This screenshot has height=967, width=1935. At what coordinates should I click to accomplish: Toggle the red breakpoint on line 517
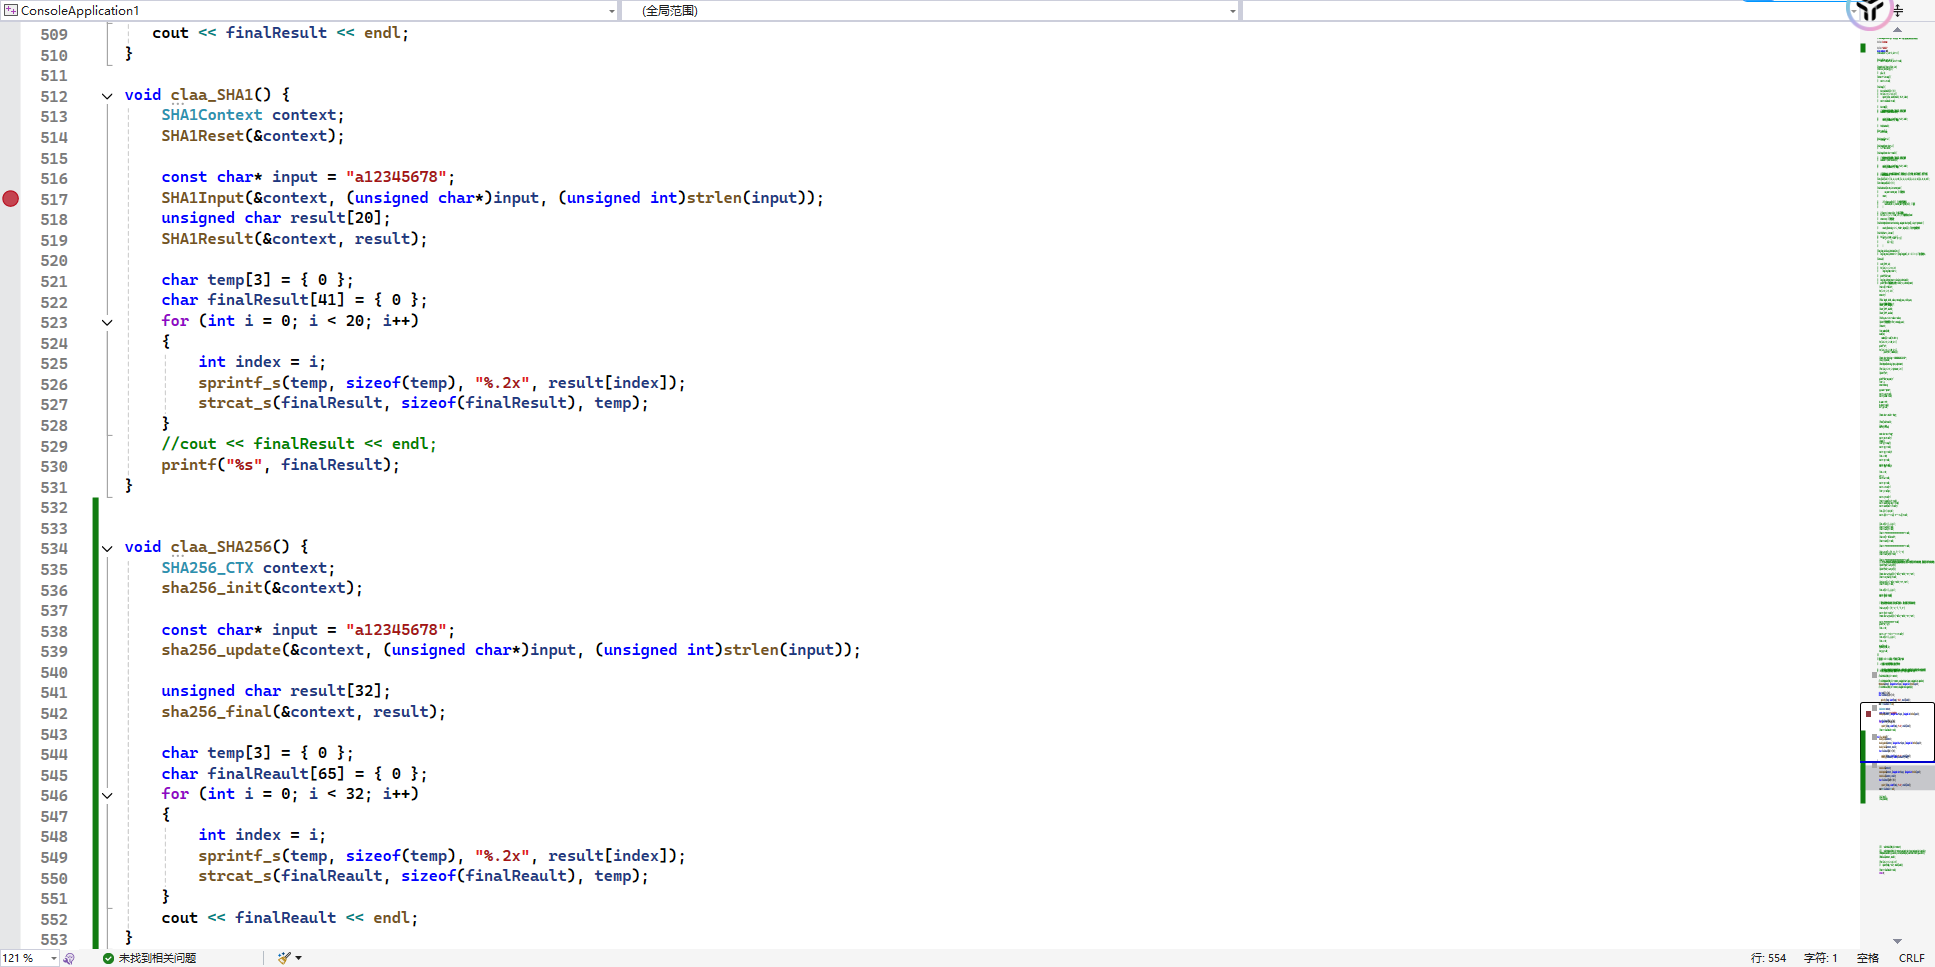pyautogui.click(x=11, y=199)
